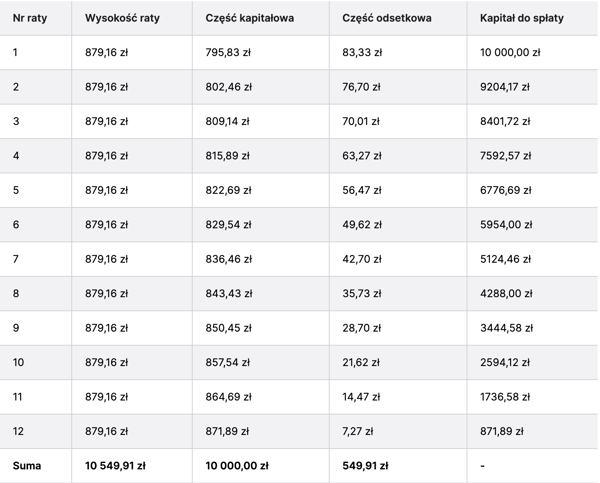
Task: Click the 14,47 zł interest cell
Action: point(361,397)
